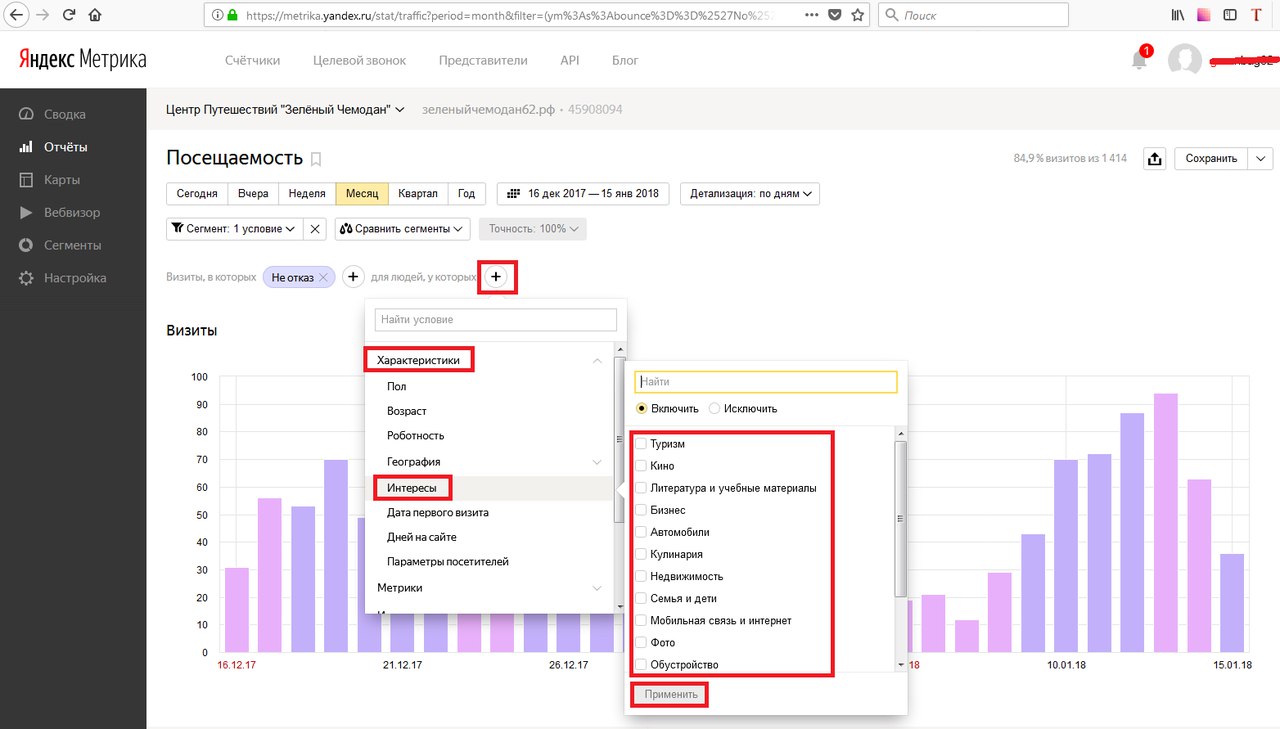Open the notifications bell icon

1139,60
